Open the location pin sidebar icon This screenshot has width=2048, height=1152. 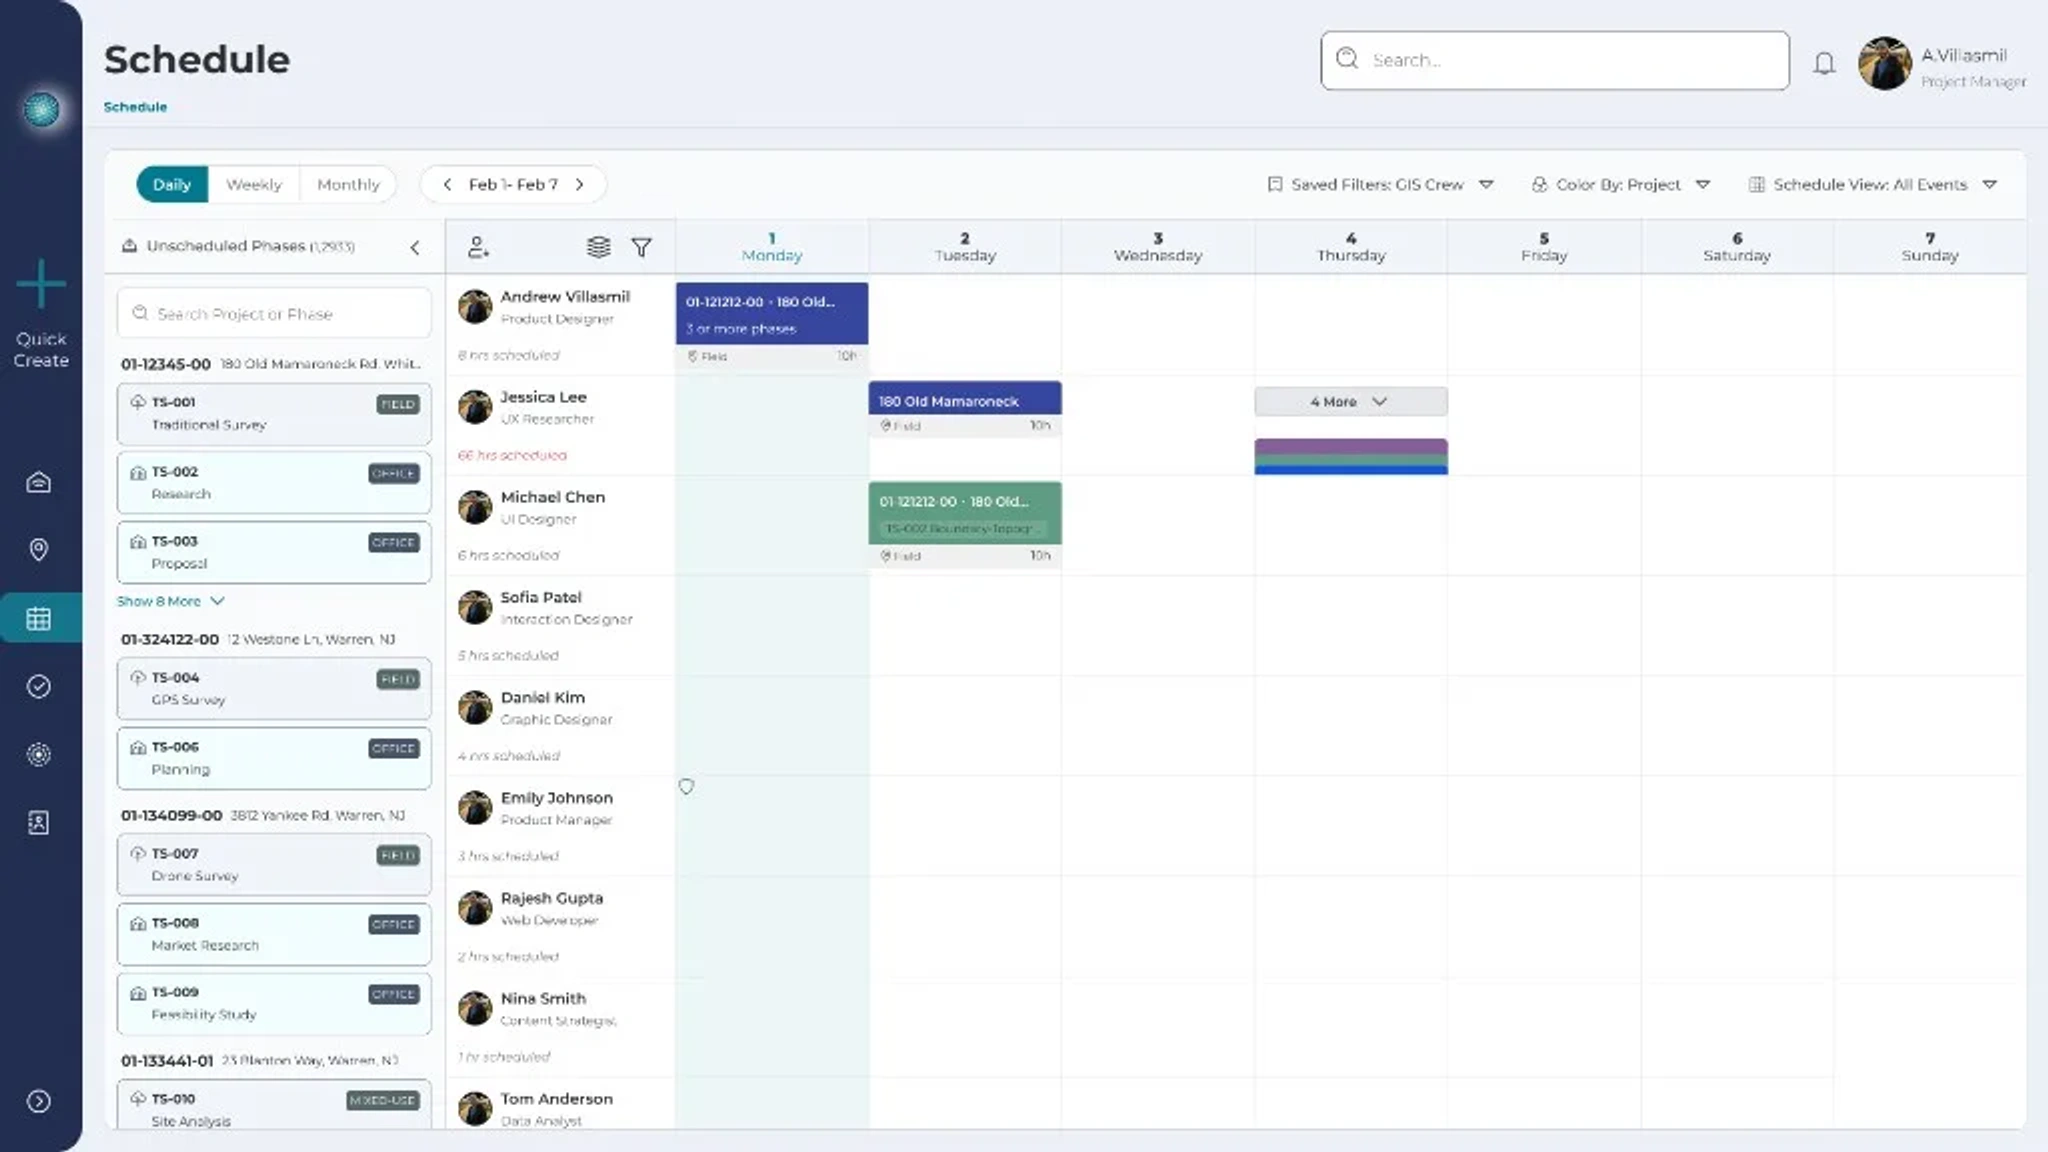coord(39,550)
